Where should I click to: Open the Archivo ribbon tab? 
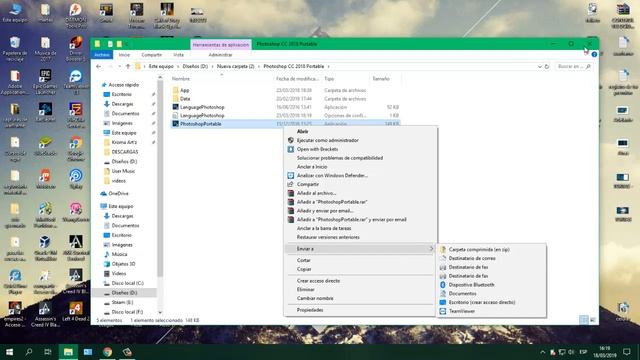[x=102, y=55]
